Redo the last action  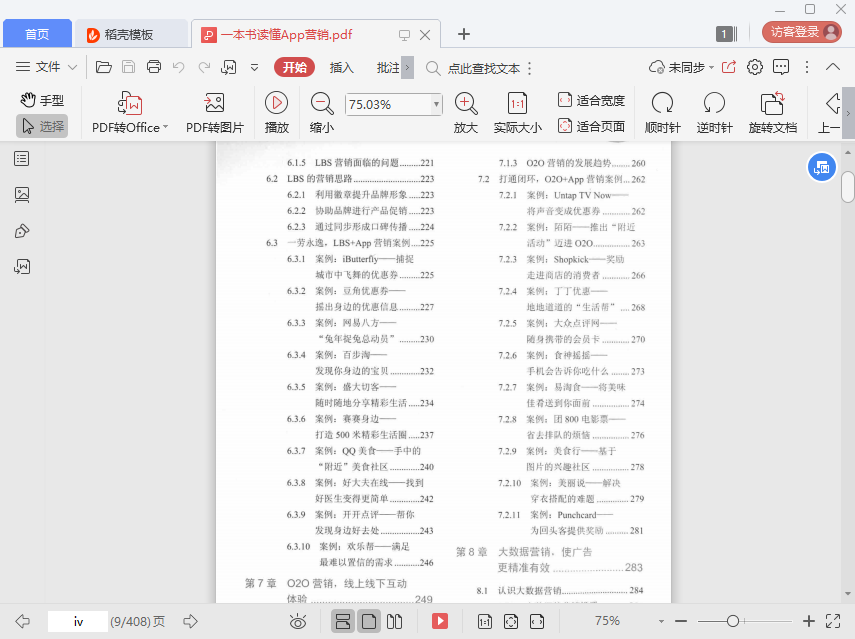pyautogui.click(x=204, y=67)
